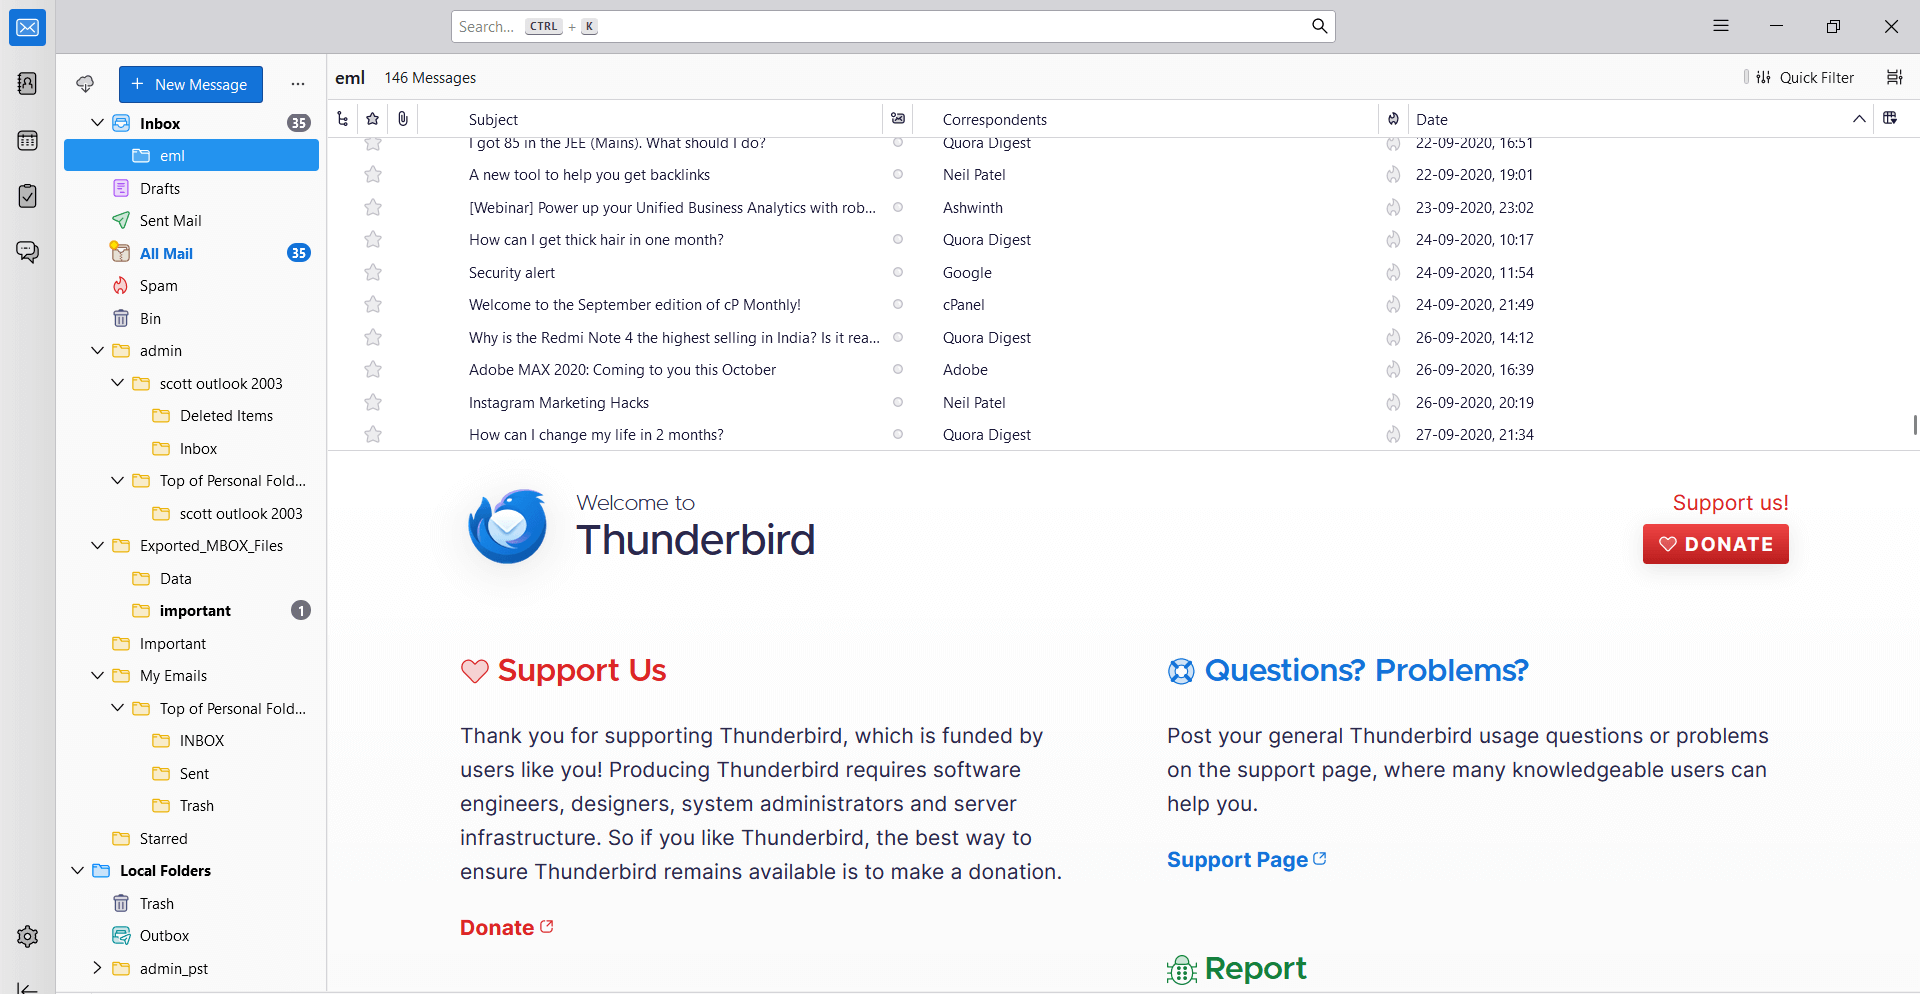Collapse scott outlook 2003 folder
This screenshot has width=1920, height=994.
point(117,383)
